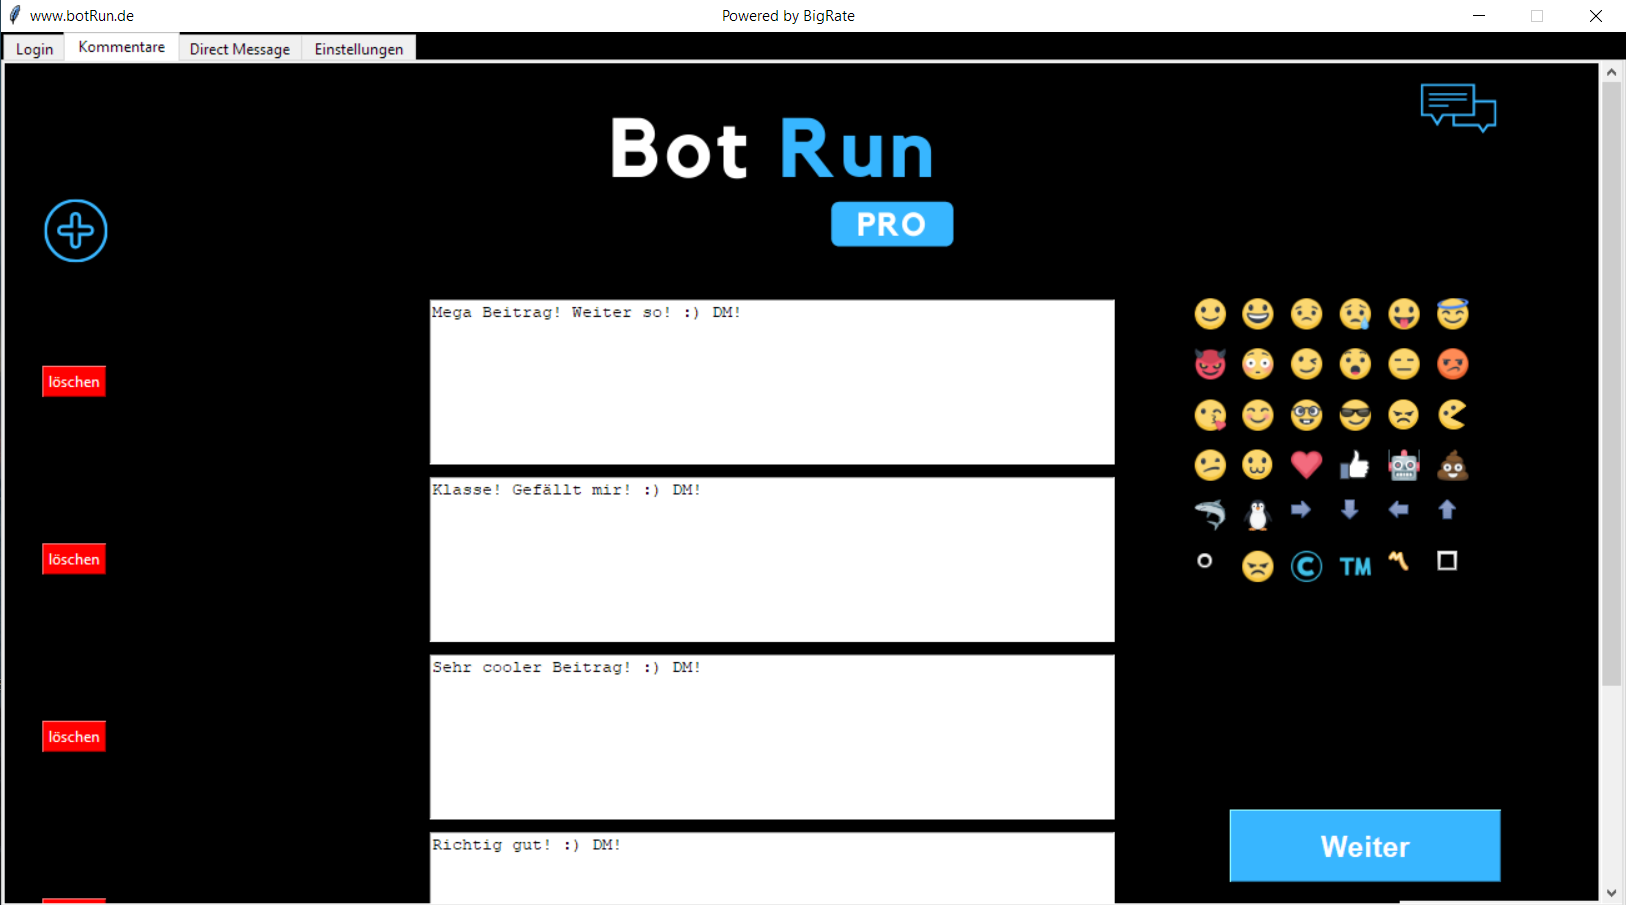Screen dimensions: 1626x905
Task: Delete the 'Mega Beitrag' comment with löschen
Action: click(74, 382)
